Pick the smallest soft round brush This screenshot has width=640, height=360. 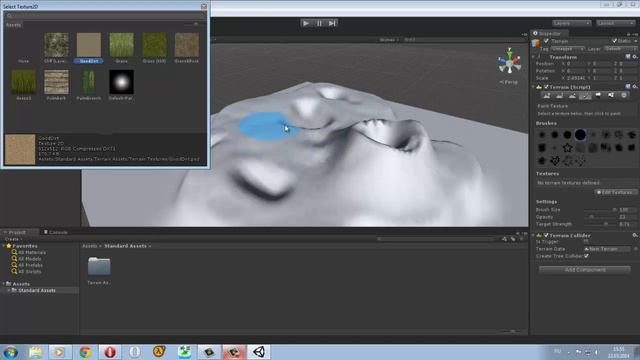click(x=554, y=148)
